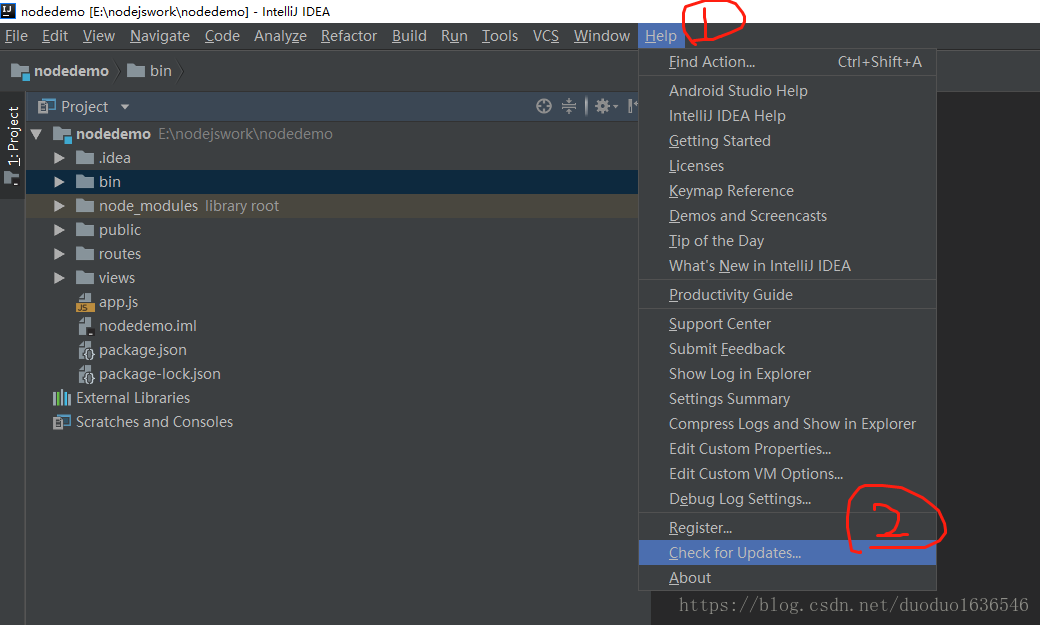Select Demos and Screencasts
This screenshot has width=1040, height=625.
tap(787, 216)
